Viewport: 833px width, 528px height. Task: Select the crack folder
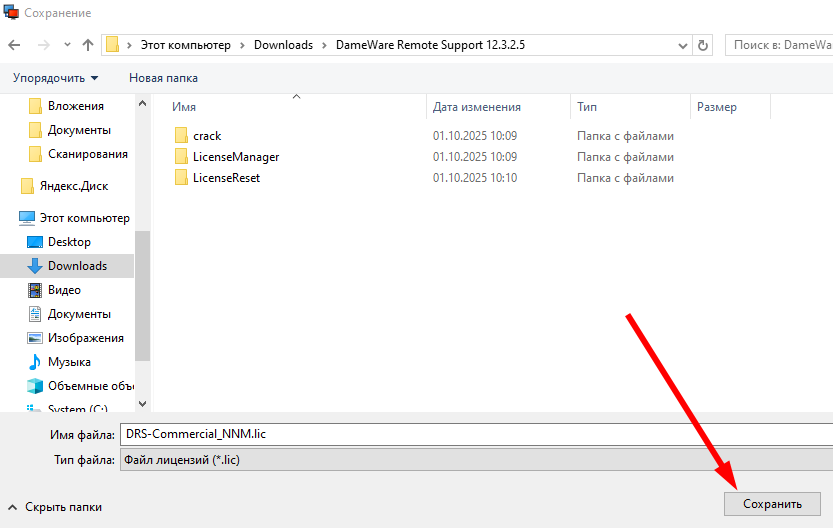pyautogui.click(x=207, y=136)
